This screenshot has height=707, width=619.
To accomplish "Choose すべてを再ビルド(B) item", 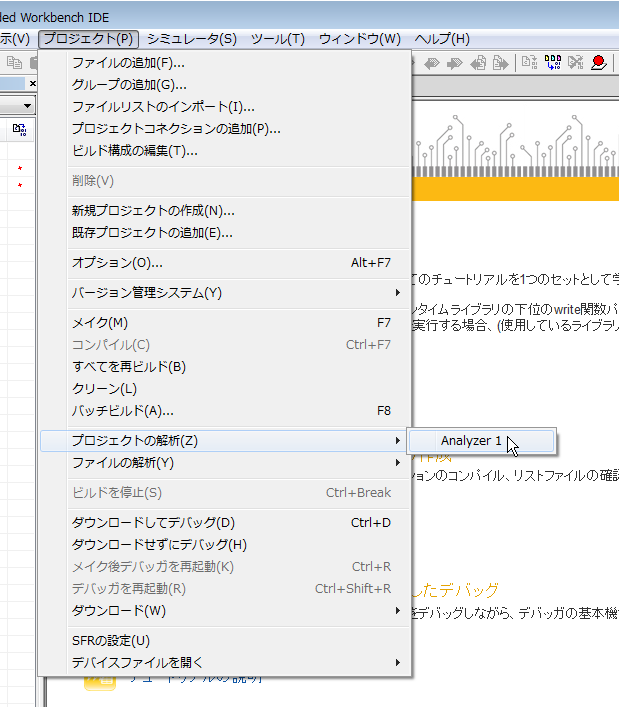I will coord(225,367).
